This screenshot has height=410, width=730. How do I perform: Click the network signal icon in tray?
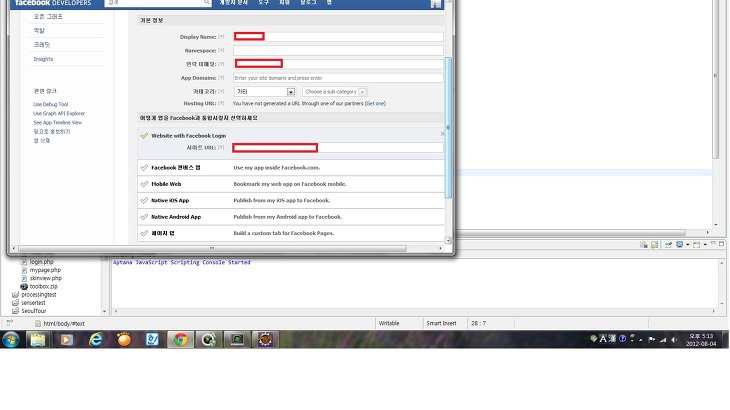[x=662, y=340]
